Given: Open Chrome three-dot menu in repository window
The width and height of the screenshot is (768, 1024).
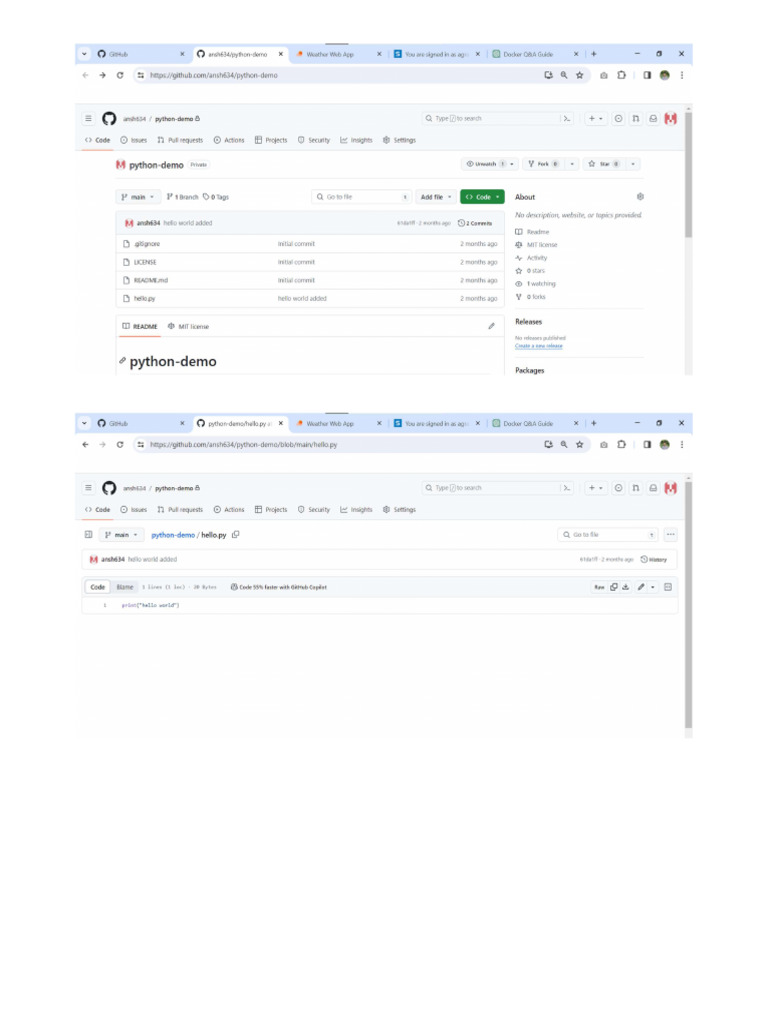Looking at the screenshot, I should click(x=682, y=75).
